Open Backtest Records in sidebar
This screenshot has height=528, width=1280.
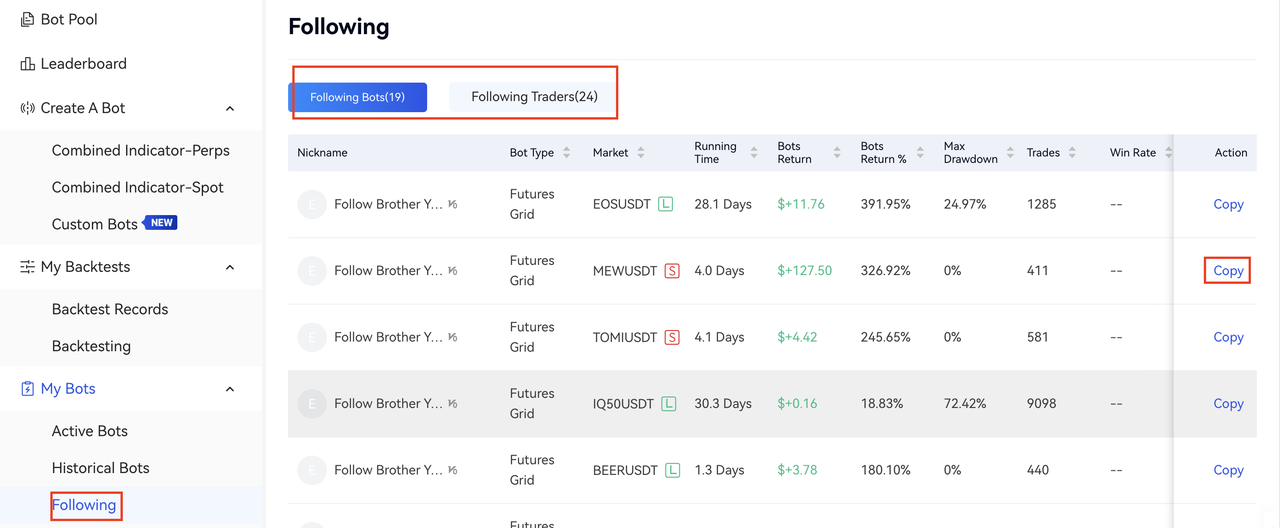pos(110,309)
